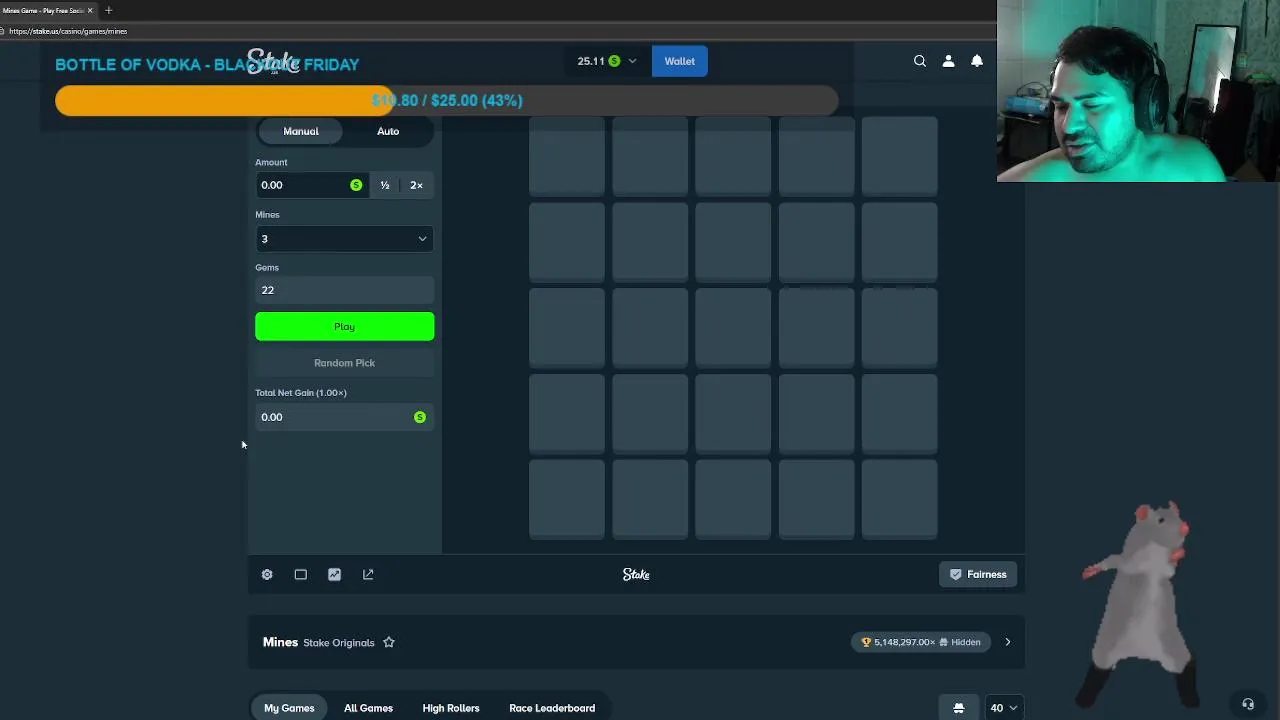Image resolution: width=1280 pixels, height=720 pixels.
Task: Expand the balance currency dropdown
Action: click(632, 61)
